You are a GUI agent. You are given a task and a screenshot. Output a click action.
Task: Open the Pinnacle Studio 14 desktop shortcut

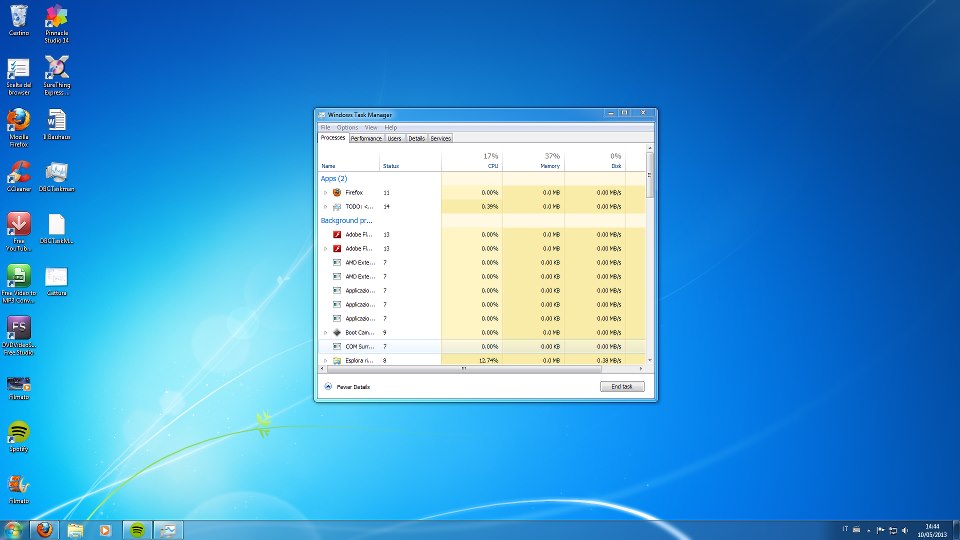(x=56, y=24)
